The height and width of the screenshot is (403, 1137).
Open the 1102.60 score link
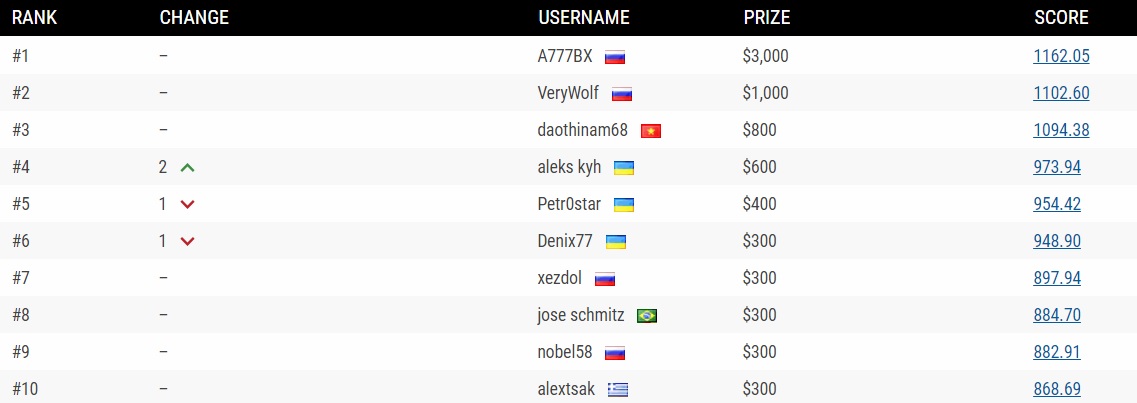(1061, 93)
